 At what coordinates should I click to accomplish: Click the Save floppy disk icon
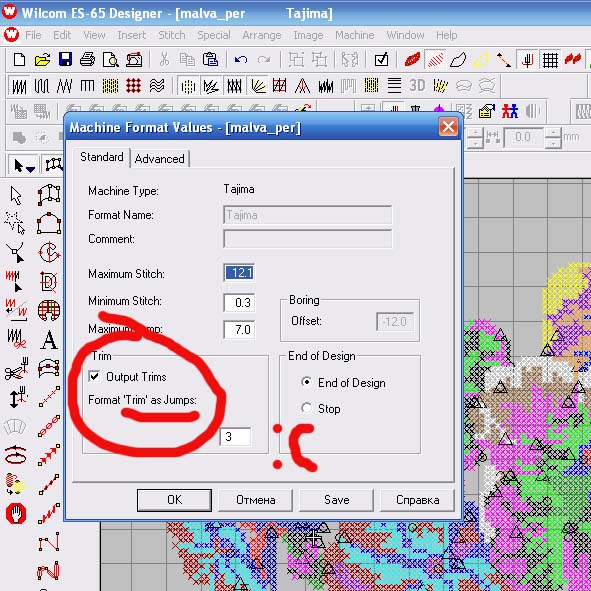coord(65,60)
